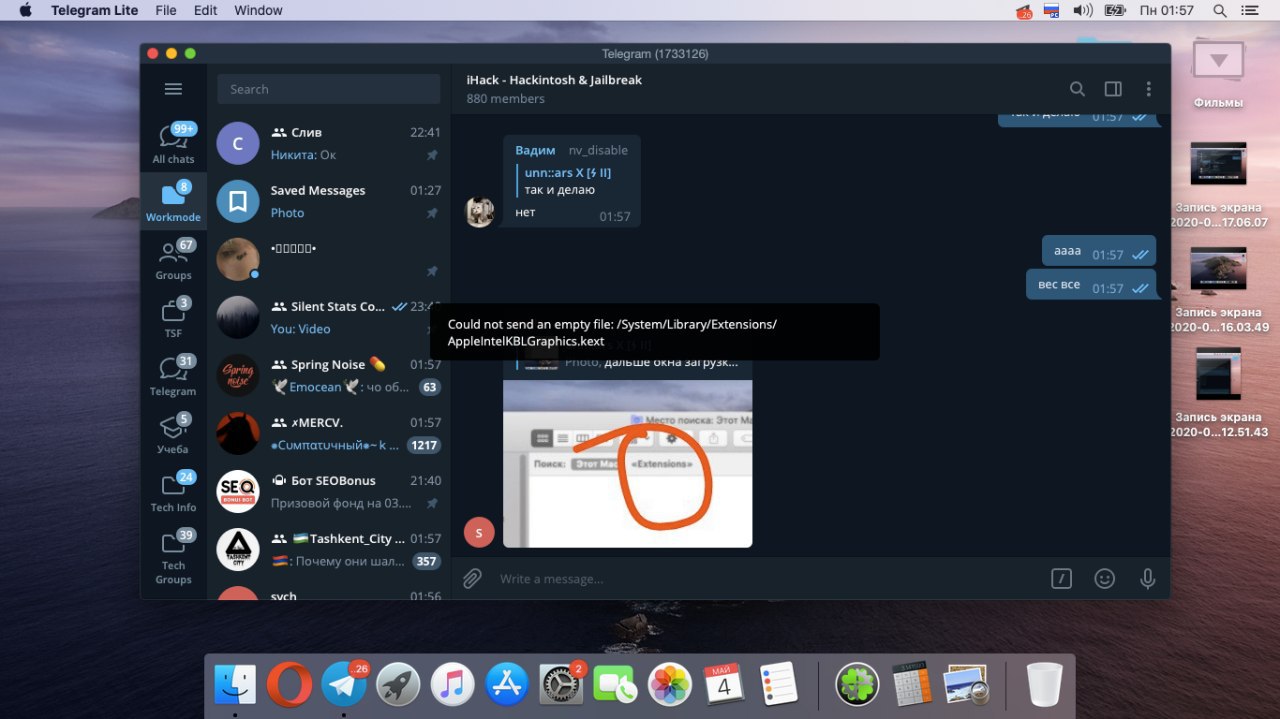Click Saved Messages bookmark avatar

pyautogui.click(x=238, y=202)
